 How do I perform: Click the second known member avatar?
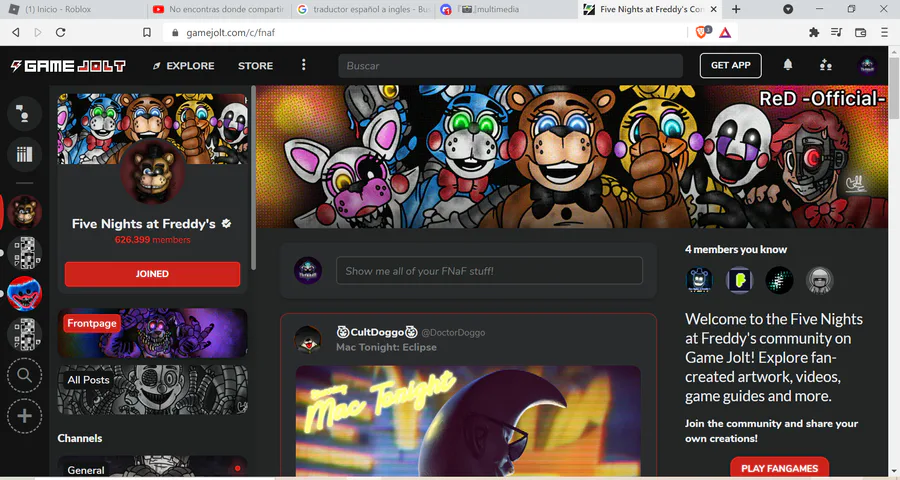point(739,280)
